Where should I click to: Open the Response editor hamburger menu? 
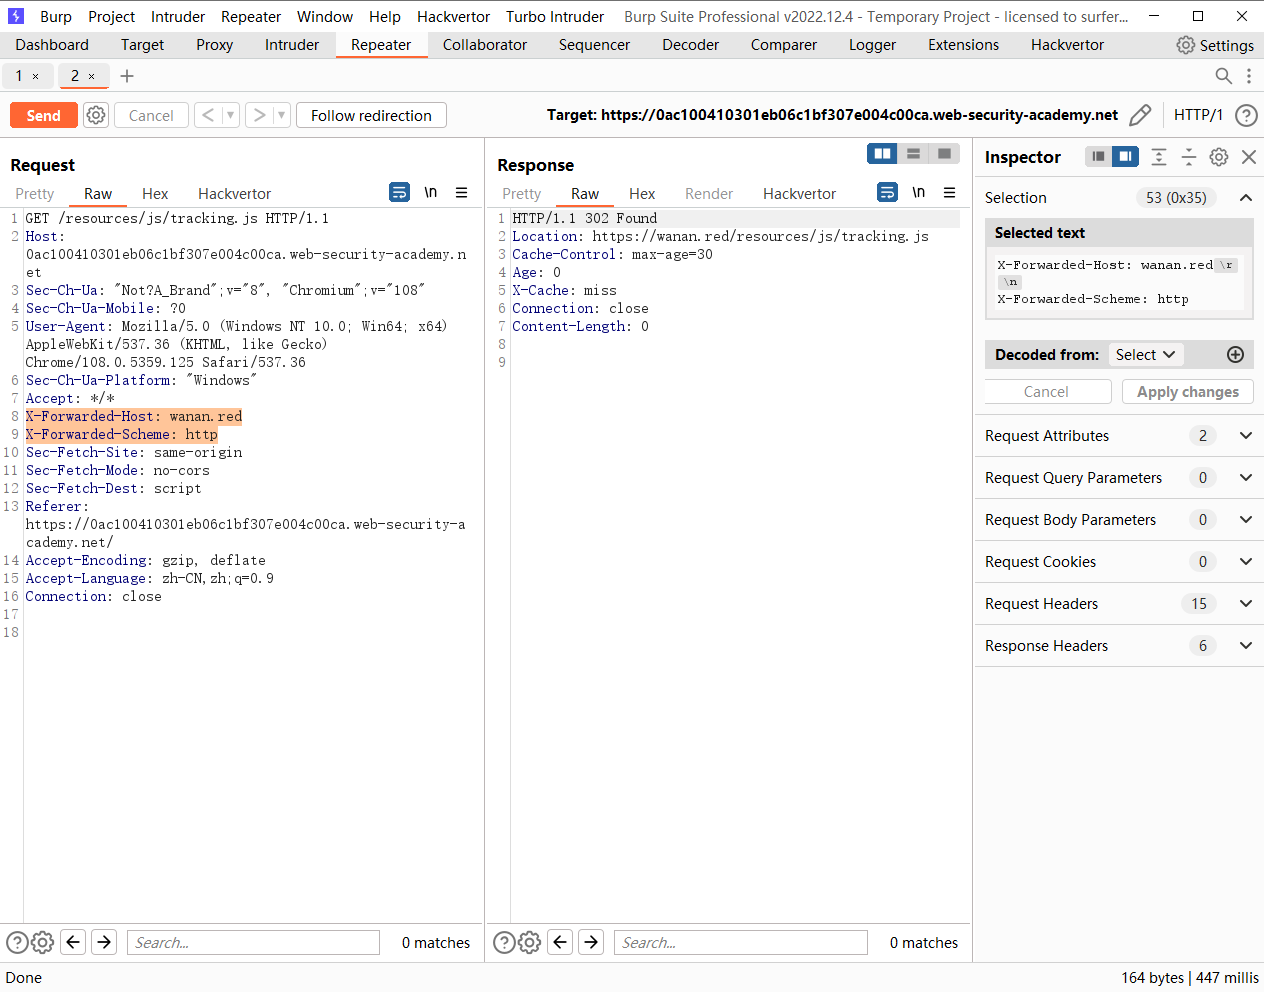[950, 192]
